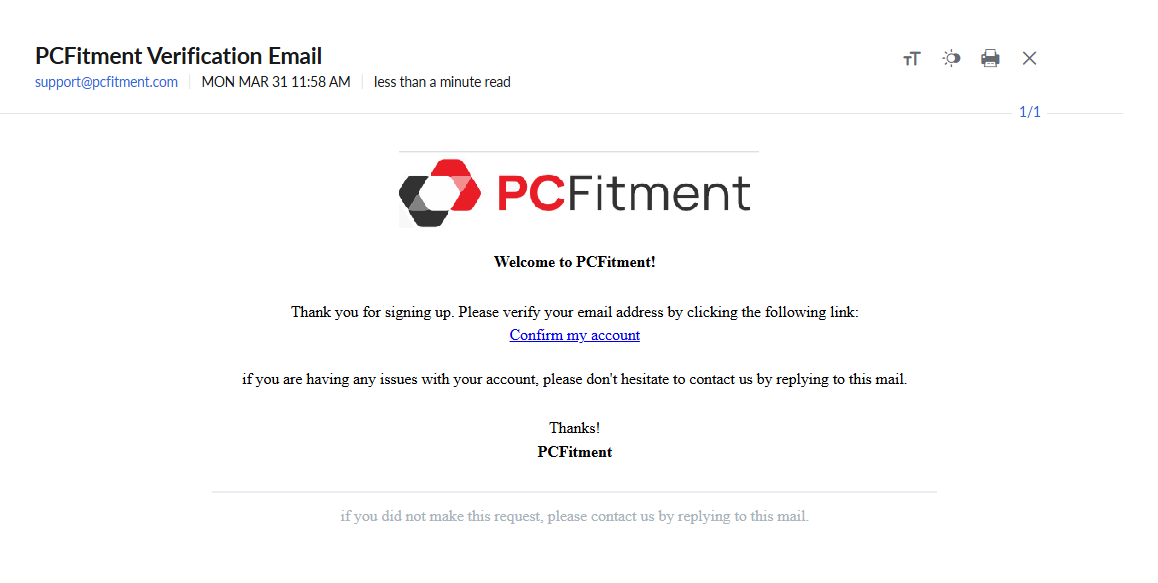Click the gray did-not-make-this-request footer note
Screen dimensions: 1158x583
[574, 517]
